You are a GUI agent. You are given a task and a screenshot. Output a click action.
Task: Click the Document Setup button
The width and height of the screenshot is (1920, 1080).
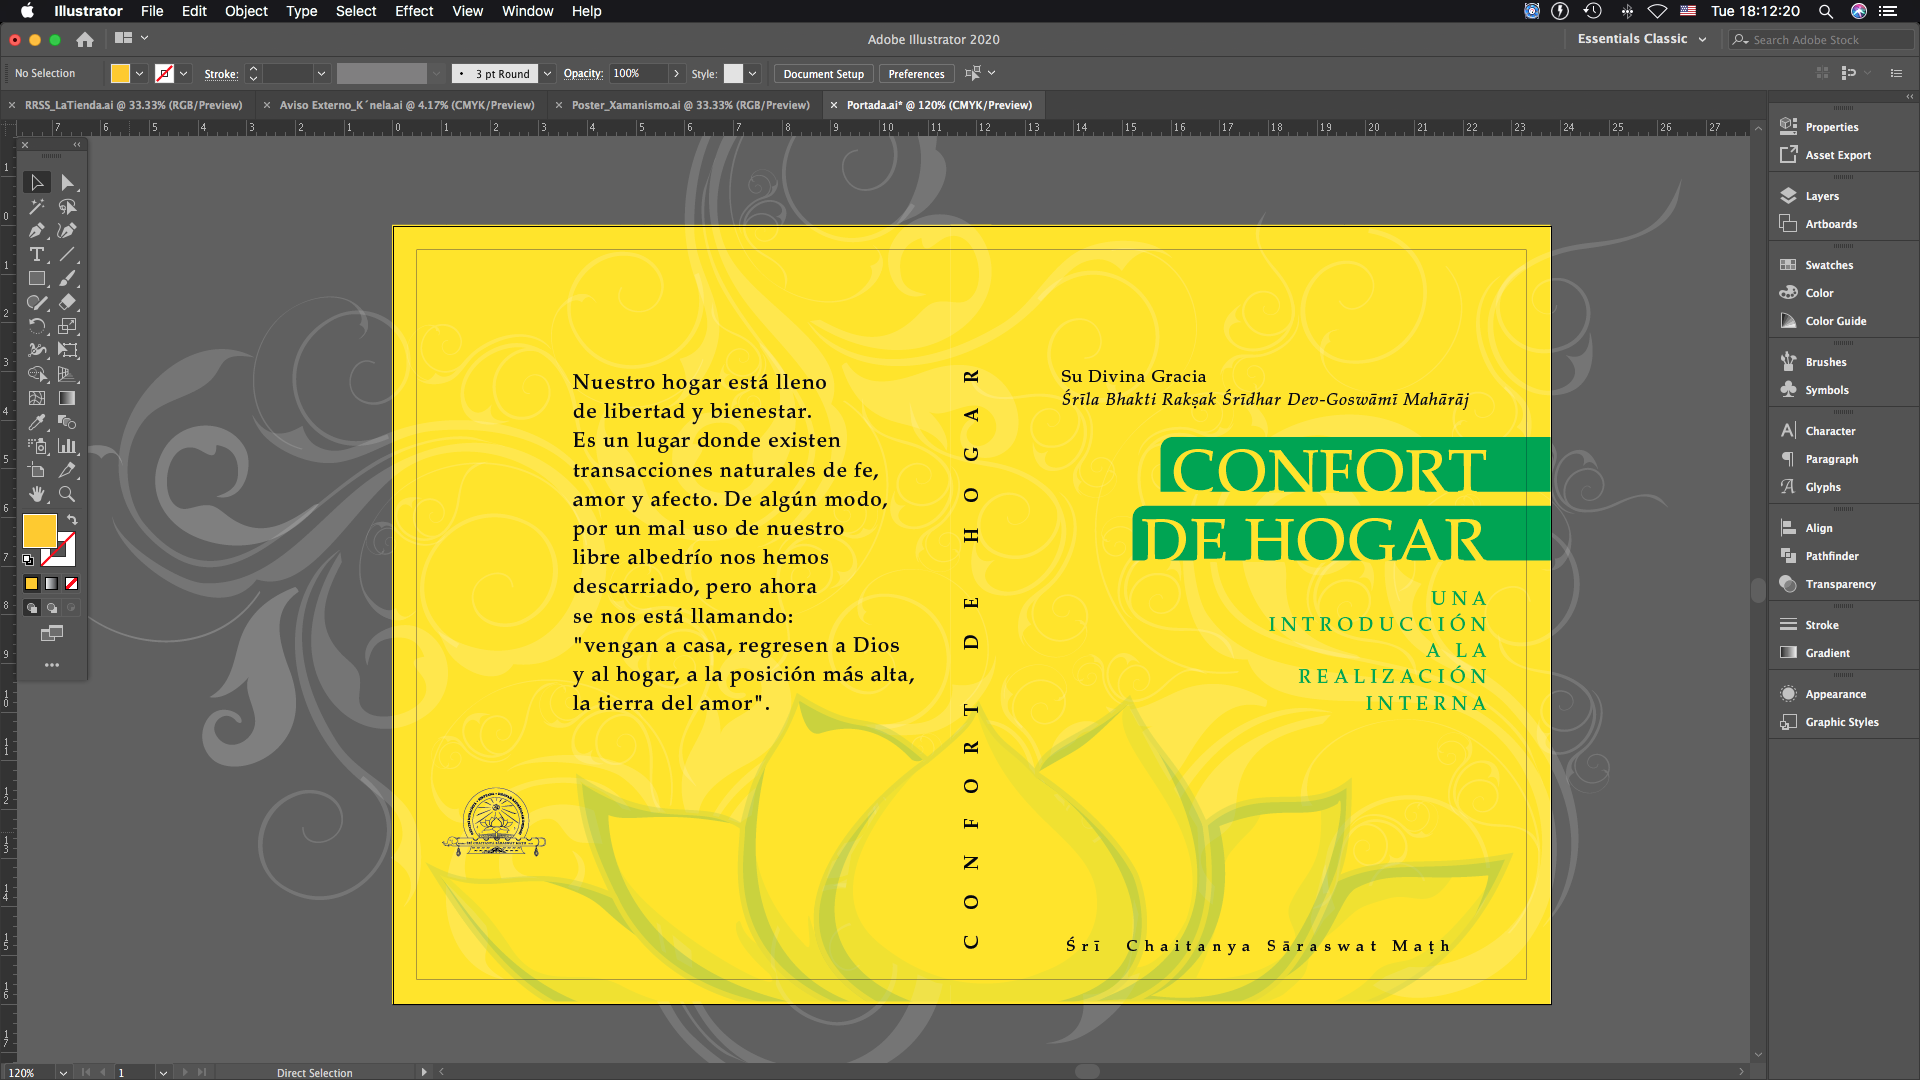pos(823,74)
